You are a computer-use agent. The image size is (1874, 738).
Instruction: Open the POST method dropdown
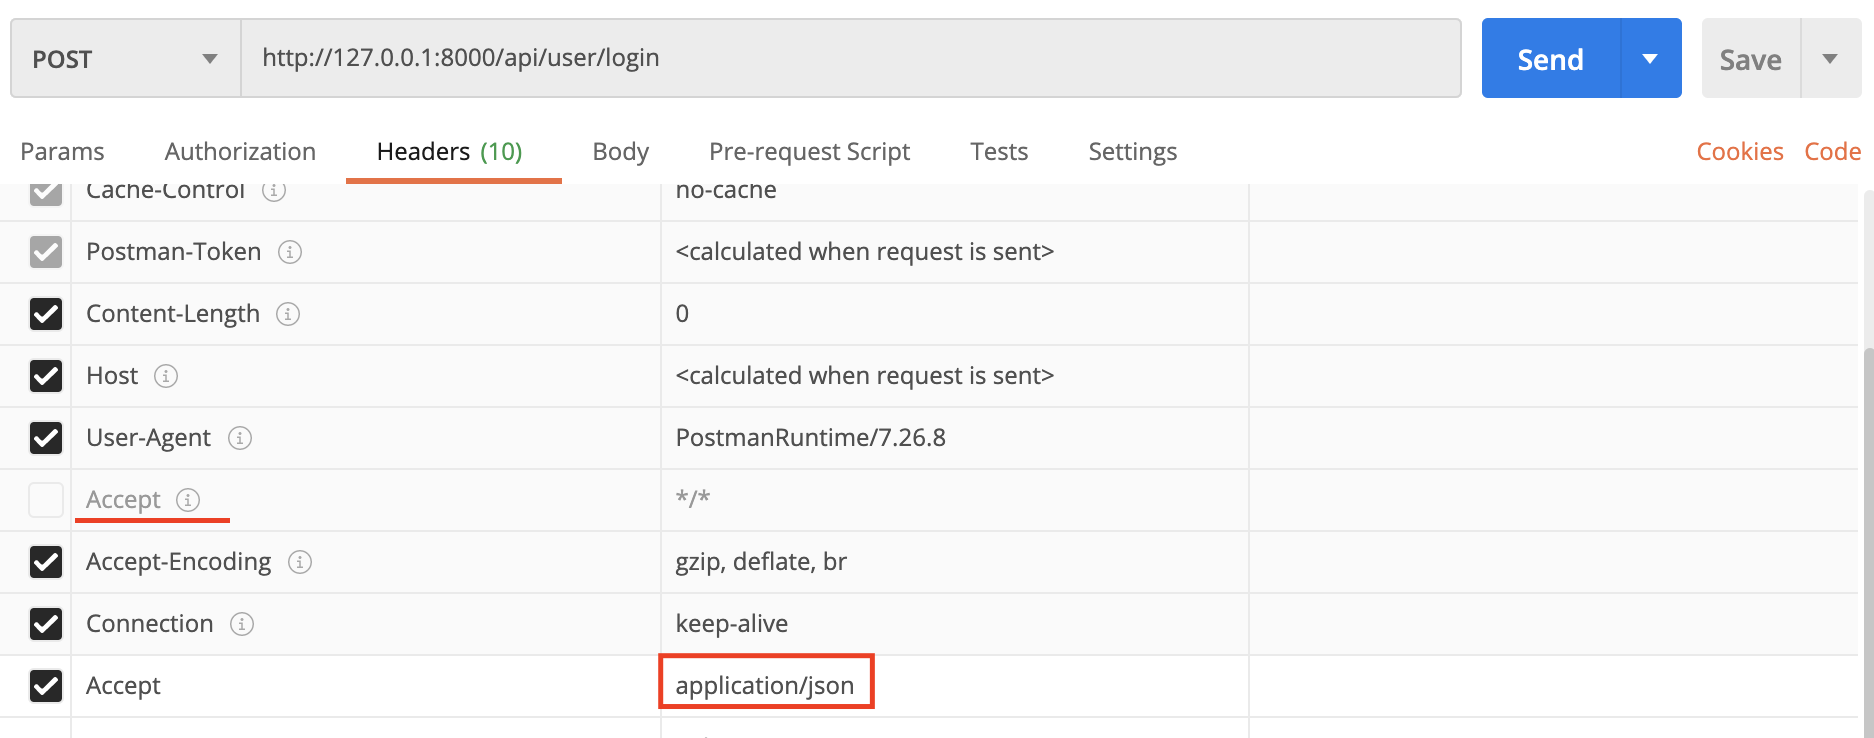pyautogui.click(x=126, y=59)
